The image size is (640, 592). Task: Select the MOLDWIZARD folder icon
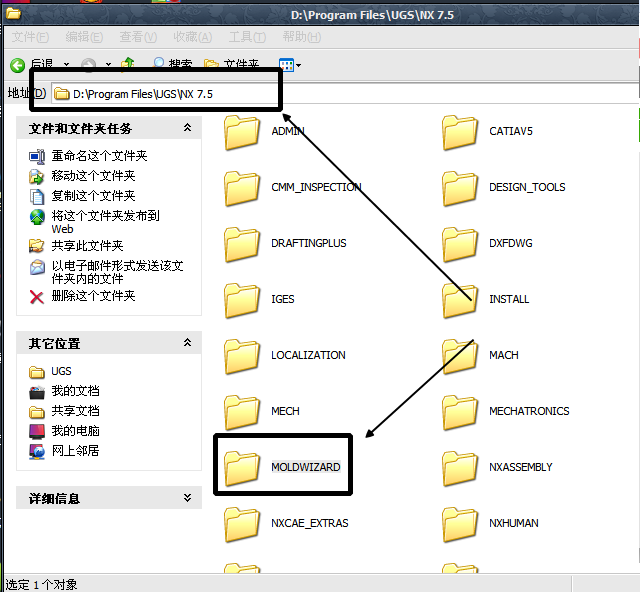coord(242,467)
